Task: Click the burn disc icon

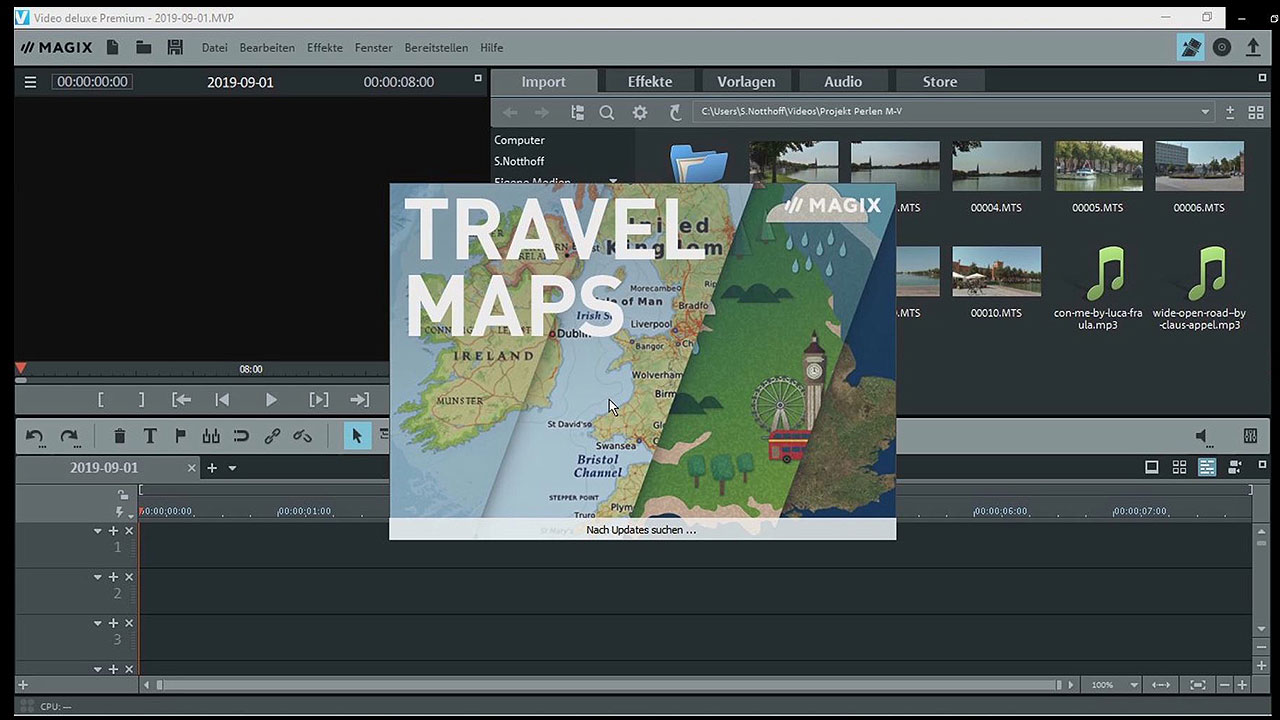Action: (x=1222, y=47)
